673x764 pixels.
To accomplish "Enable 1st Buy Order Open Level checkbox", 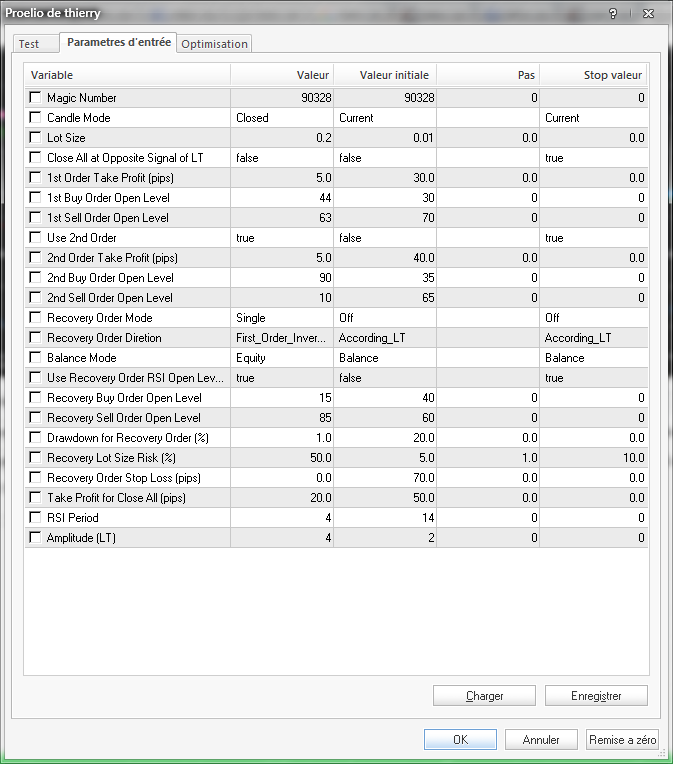I will [35, 197].
